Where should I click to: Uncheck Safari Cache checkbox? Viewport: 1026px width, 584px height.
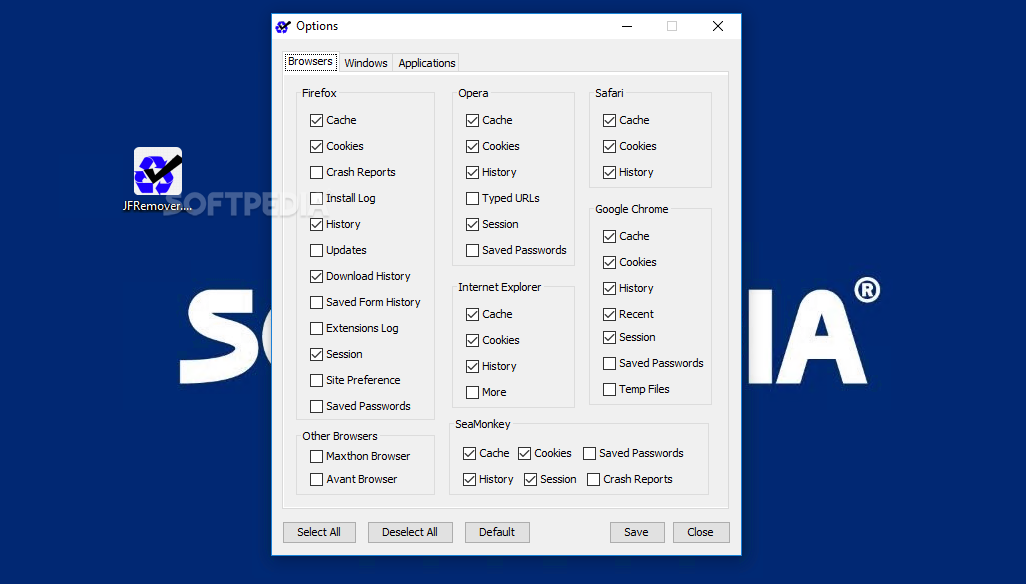(x=609, y=120)
